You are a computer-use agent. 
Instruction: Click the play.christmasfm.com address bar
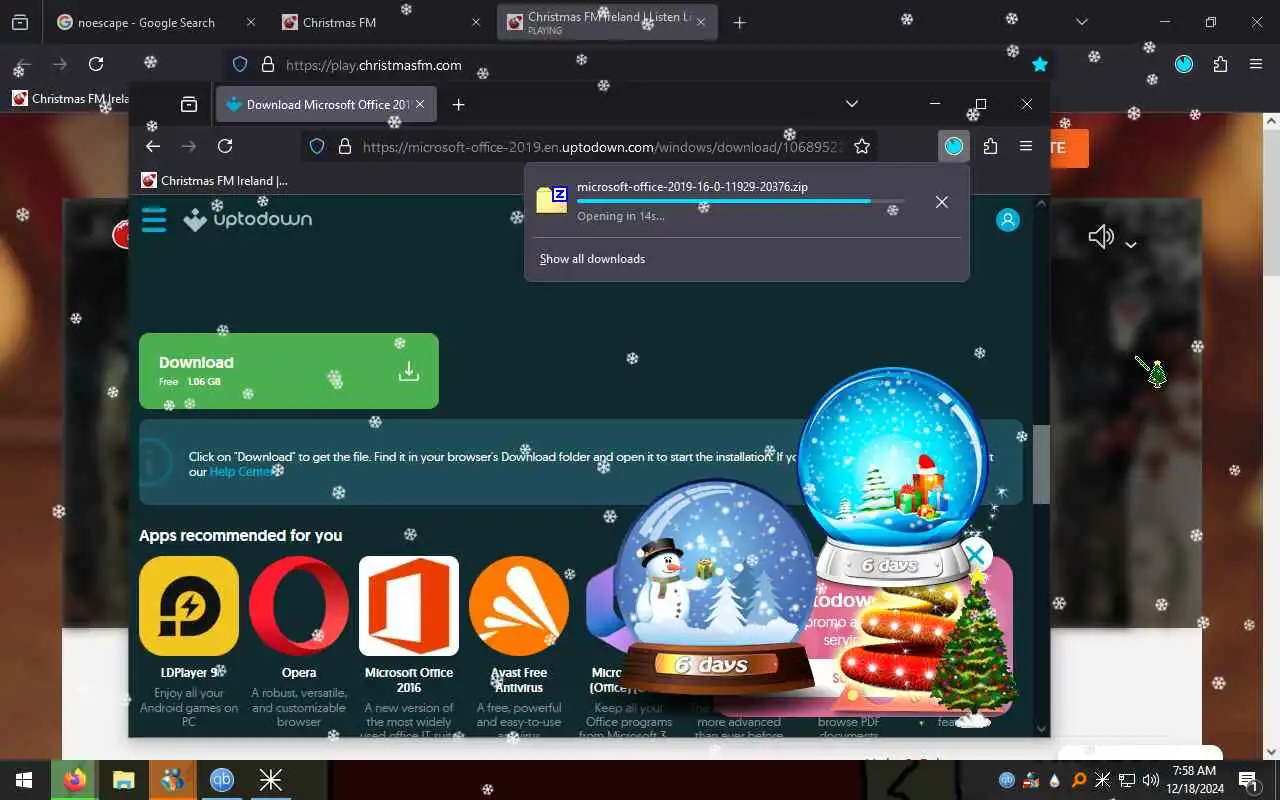[x=640, y=64]
